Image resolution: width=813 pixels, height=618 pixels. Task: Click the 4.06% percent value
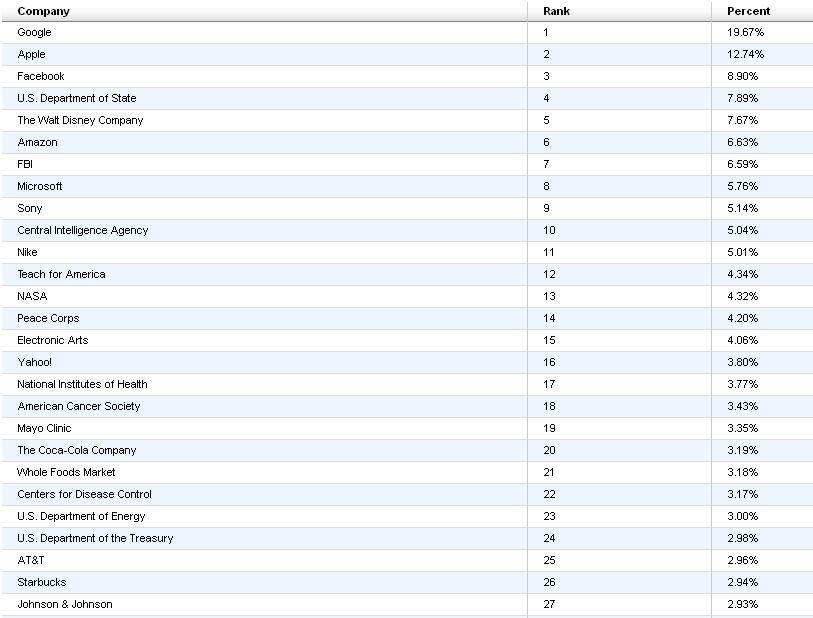[x=742, y=340]
